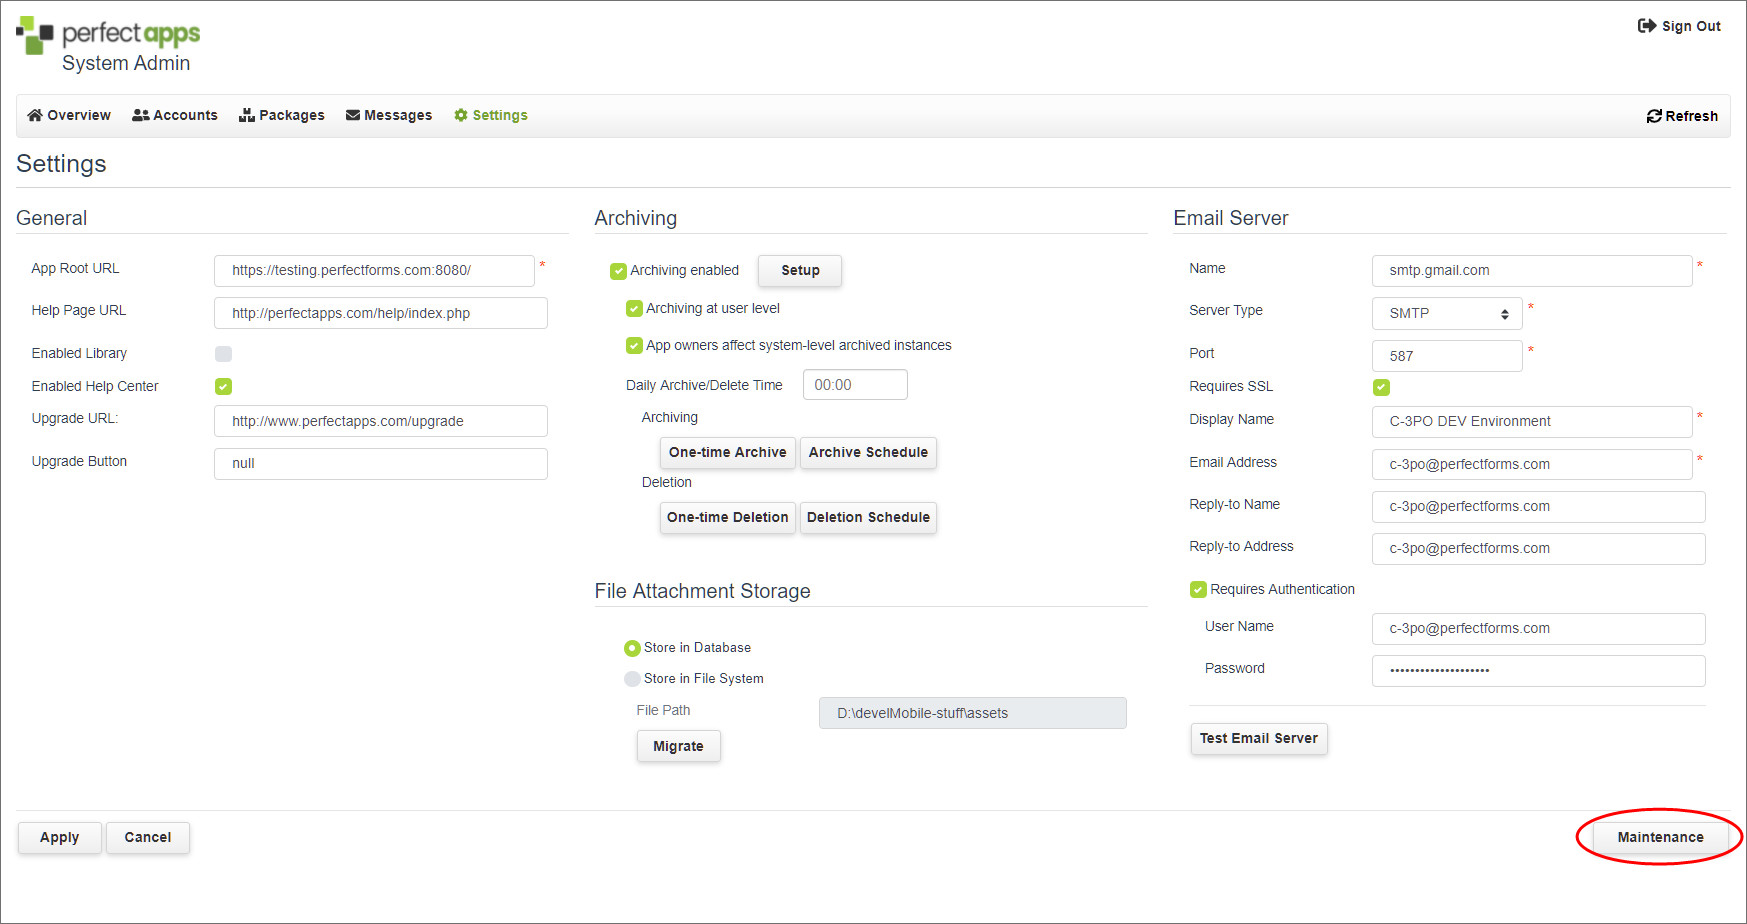This screenshot has width=1747, height=924.
Task: Click the Sign Out link
Action: click(1680, 26)
